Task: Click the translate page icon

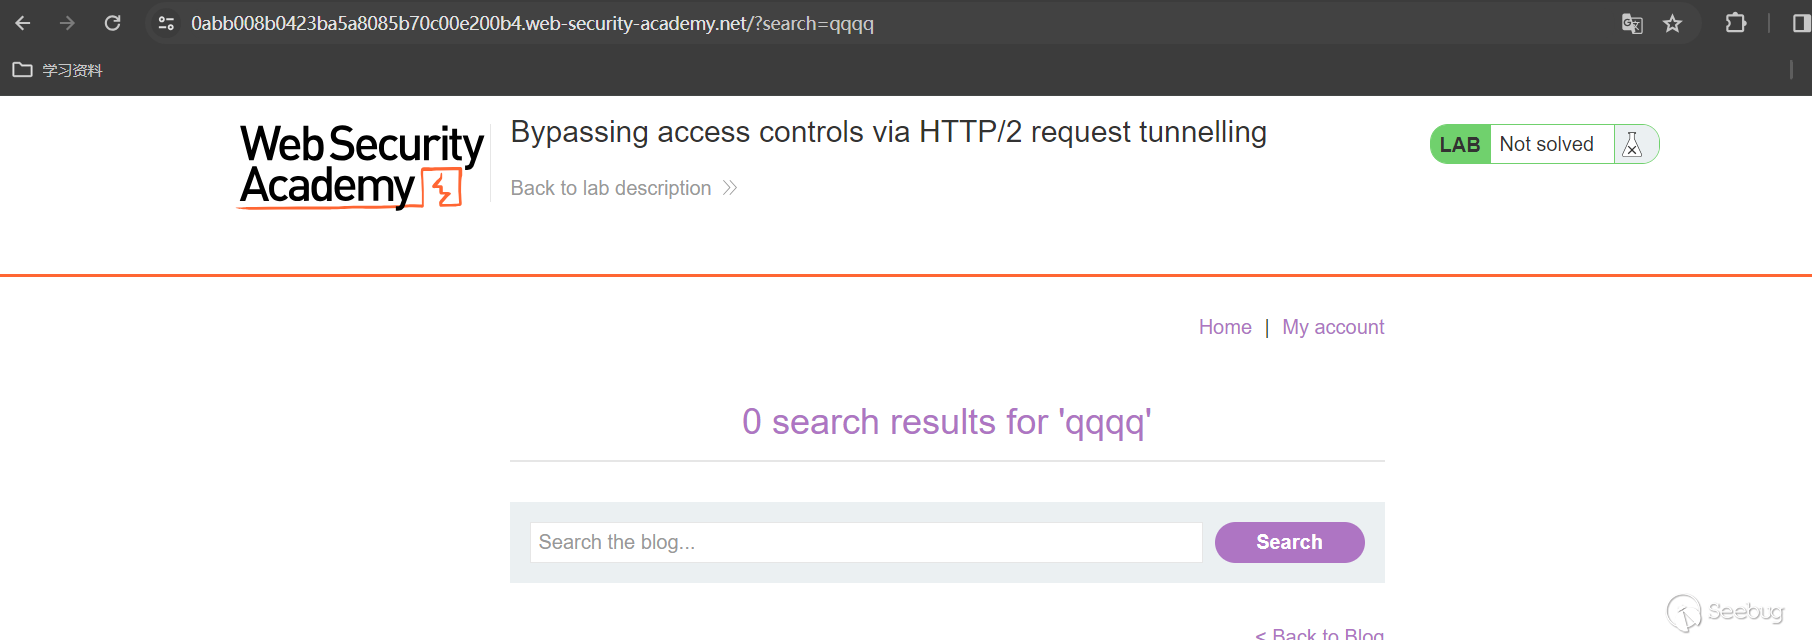Action: (x=1632, y=23)
